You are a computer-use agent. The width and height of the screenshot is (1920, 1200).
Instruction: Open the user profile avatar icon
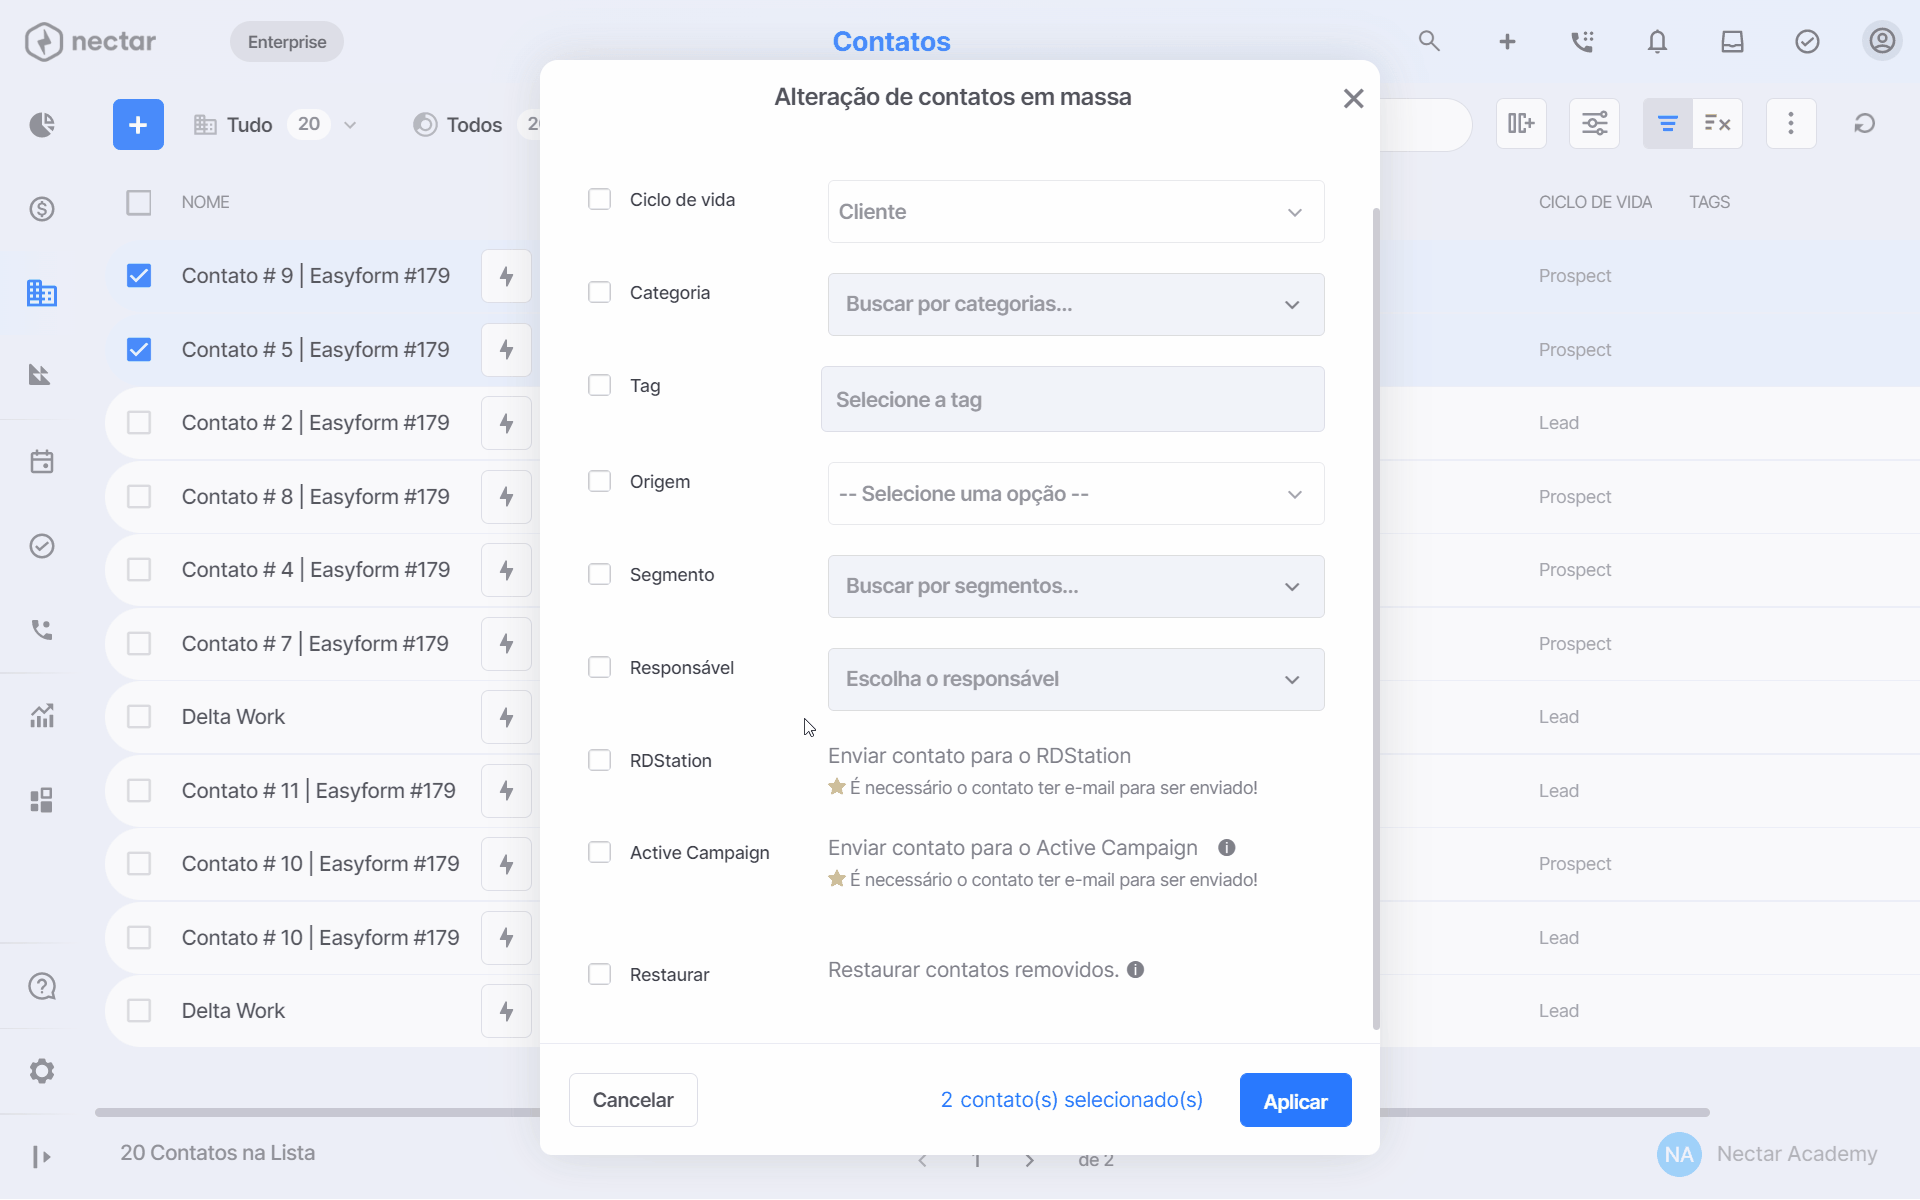click(1882, 41)
